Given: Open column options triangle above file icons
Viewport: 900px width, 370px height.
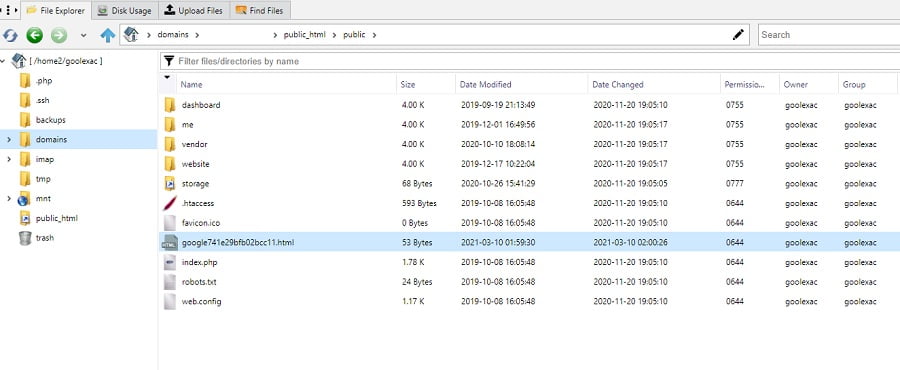Looking at the screenshot, I should [x=167, y=77].
